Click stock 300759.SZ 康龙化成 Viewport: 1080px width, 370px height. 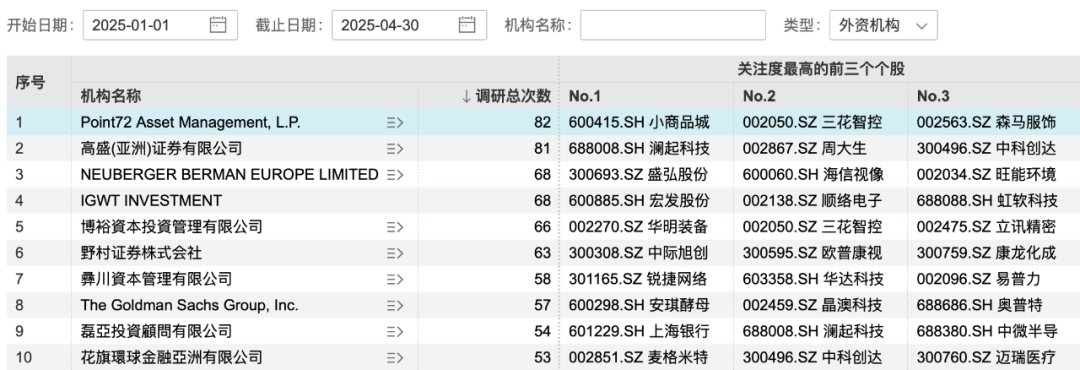(x=986, y=253)
